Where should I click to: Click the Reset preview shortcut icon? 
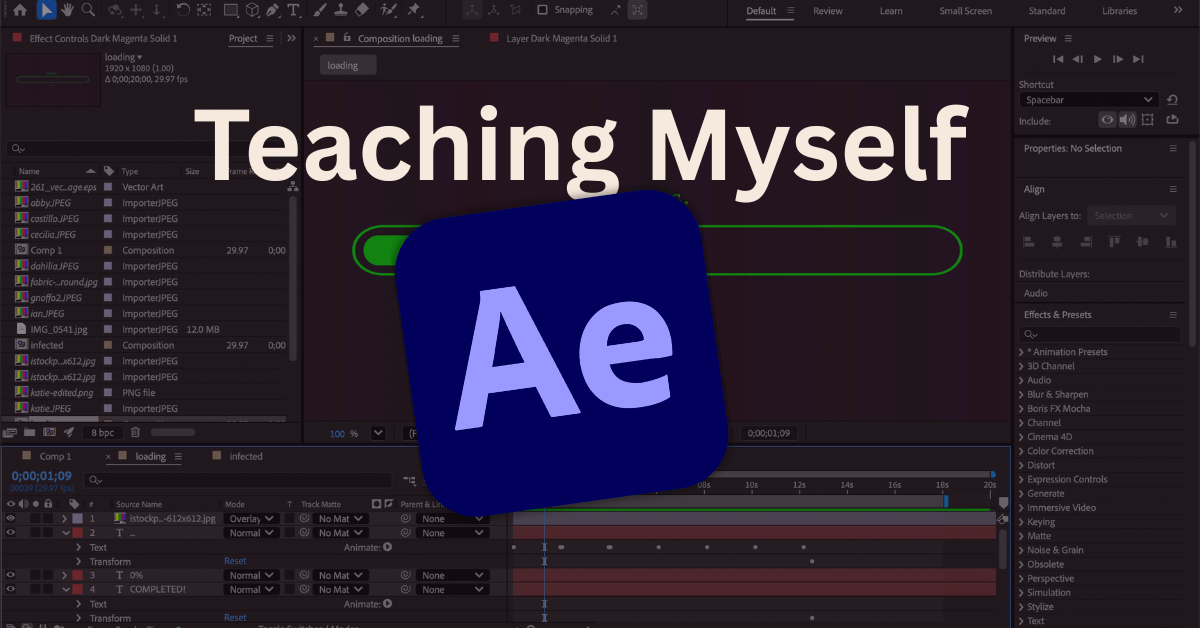[x=1172, y=100]
